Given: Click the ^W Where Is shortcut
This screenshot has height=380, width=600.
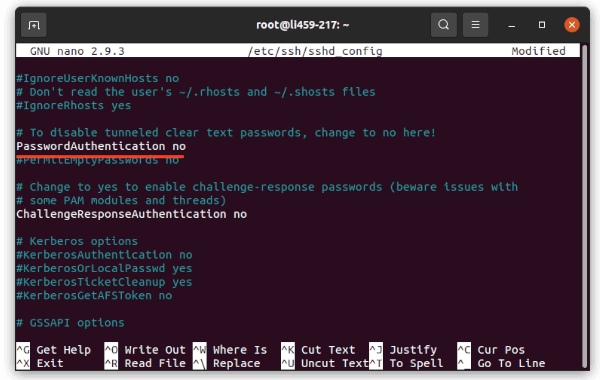Looking at the screenshot, I should [230, 350].
